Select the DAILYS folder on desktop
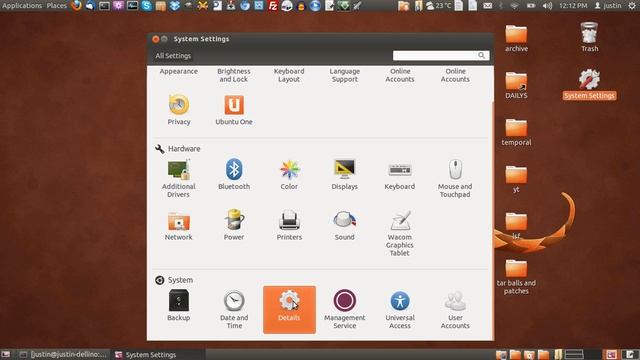This screenshot has width=640, height=360. (516, 85)
